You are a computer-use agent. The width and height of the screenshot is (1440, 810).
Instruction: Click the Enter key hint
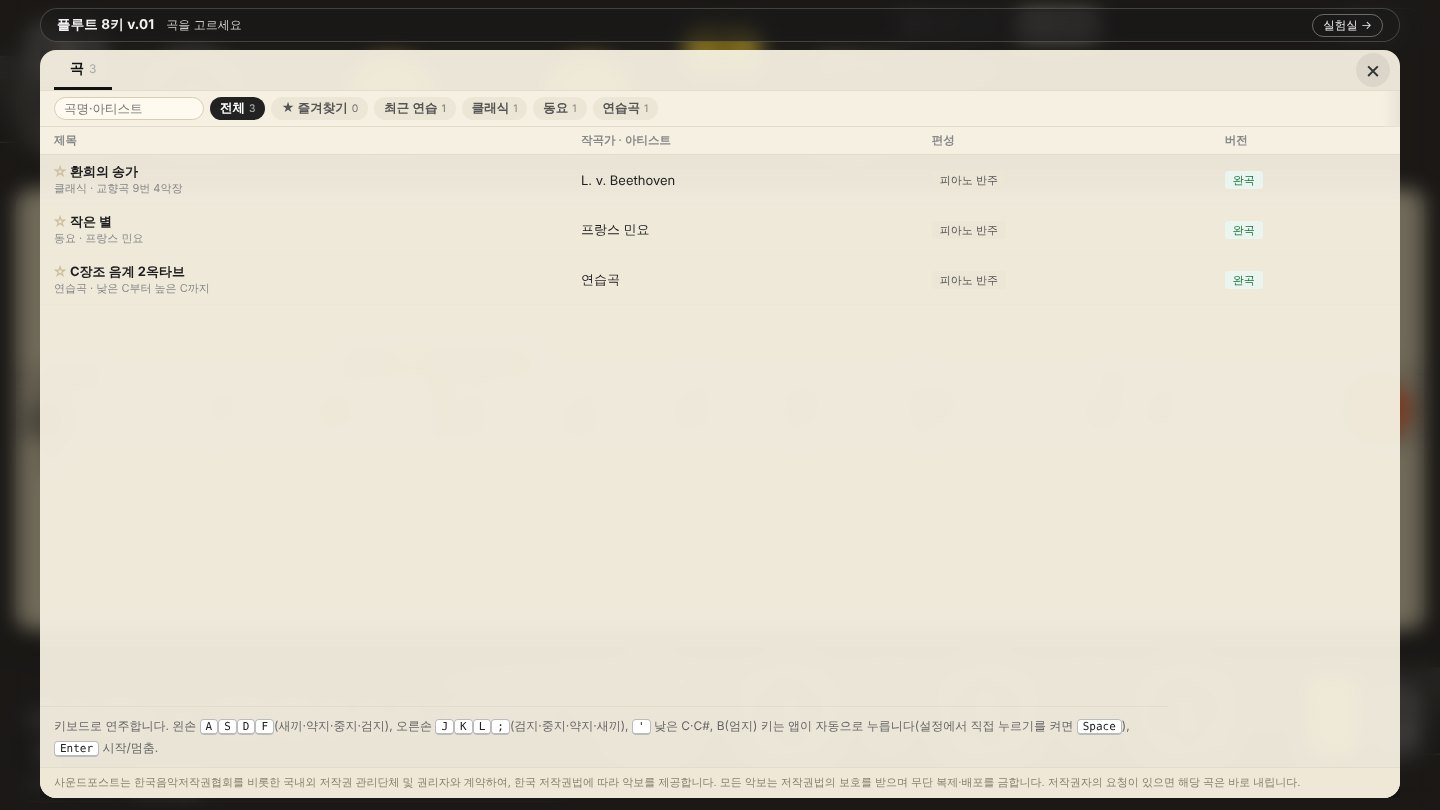tap(77, 748)
